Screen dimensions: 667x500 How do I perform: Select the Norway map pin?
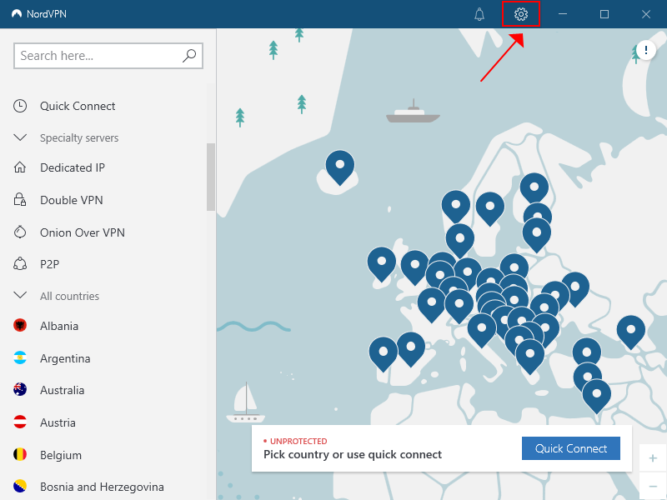click(456, 207)
